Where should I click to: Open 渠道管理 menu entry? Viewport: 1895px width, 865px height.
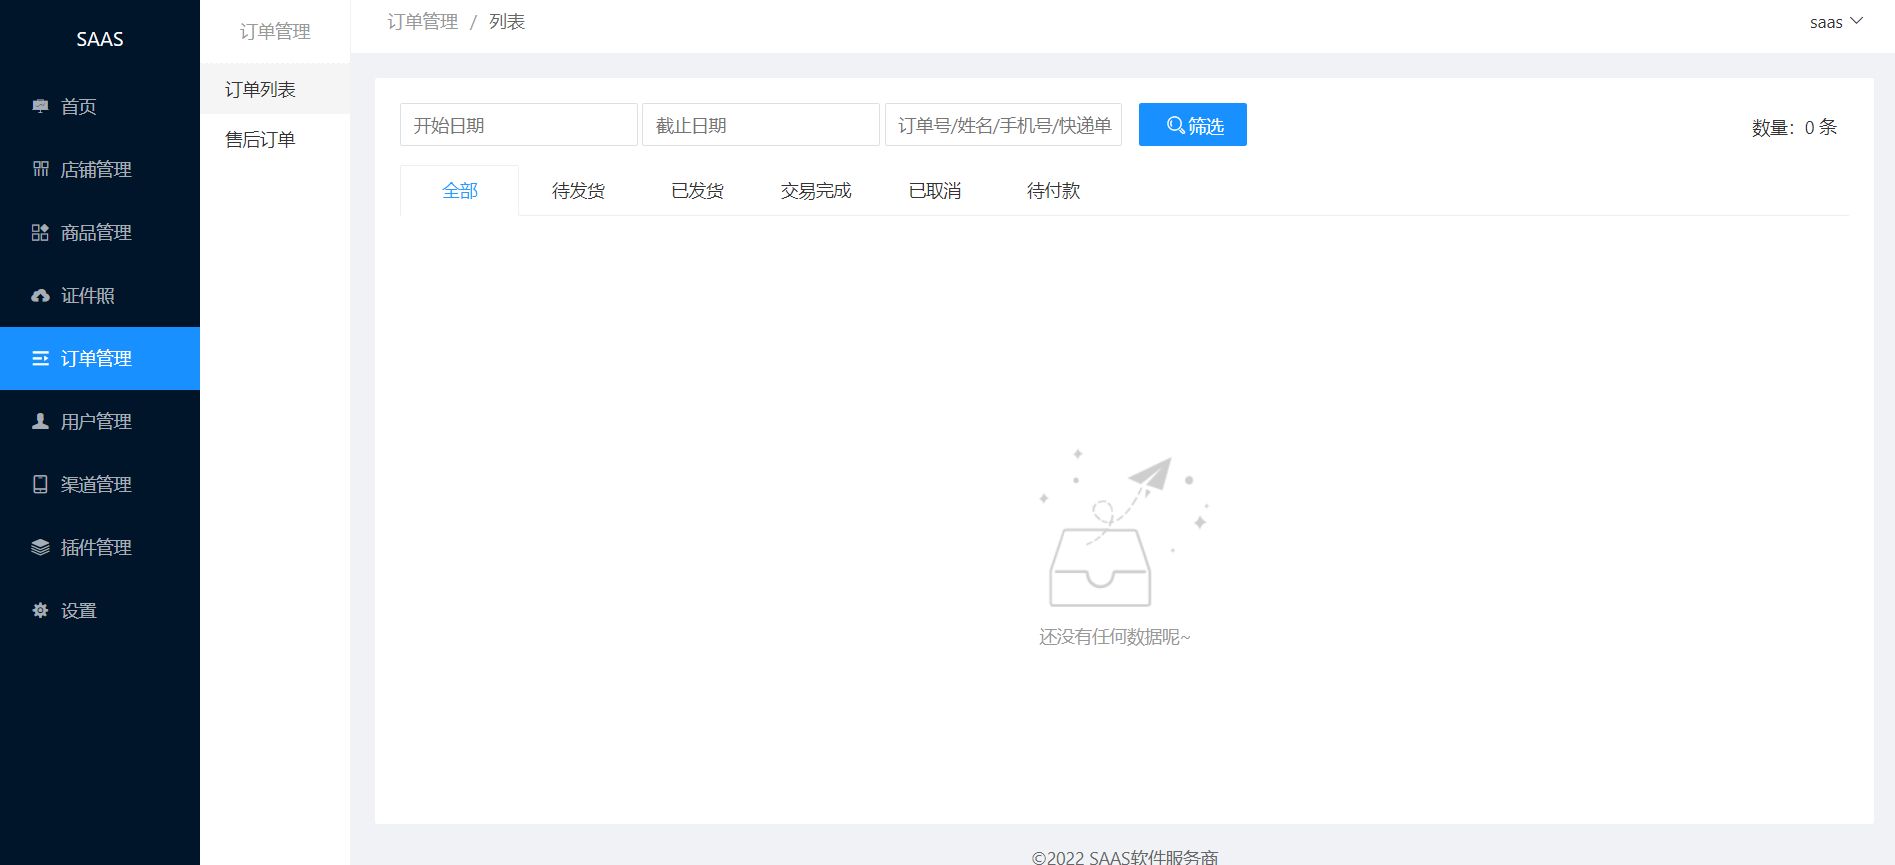[100, 484]
